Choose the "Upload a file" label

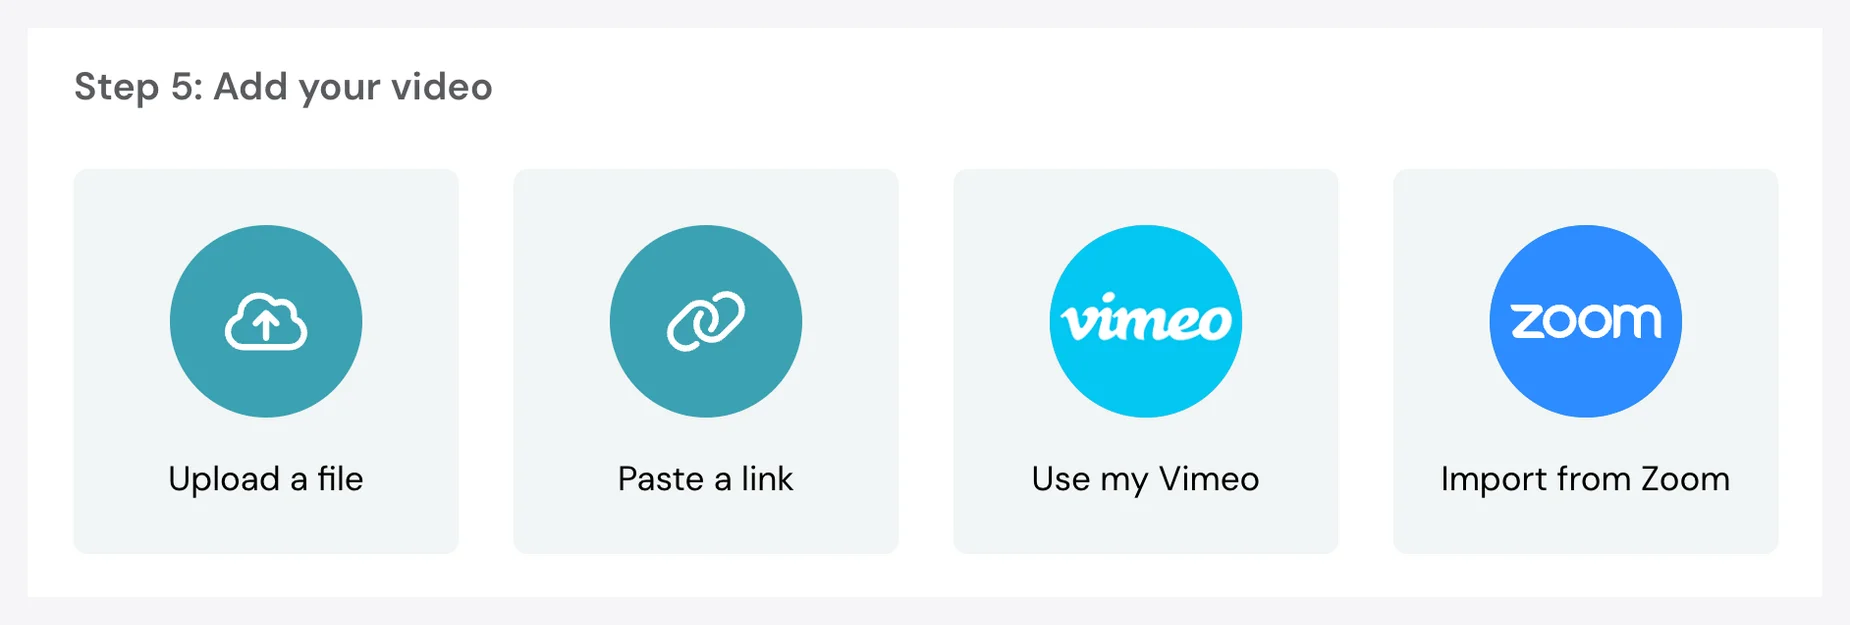(x=266, y=479)
